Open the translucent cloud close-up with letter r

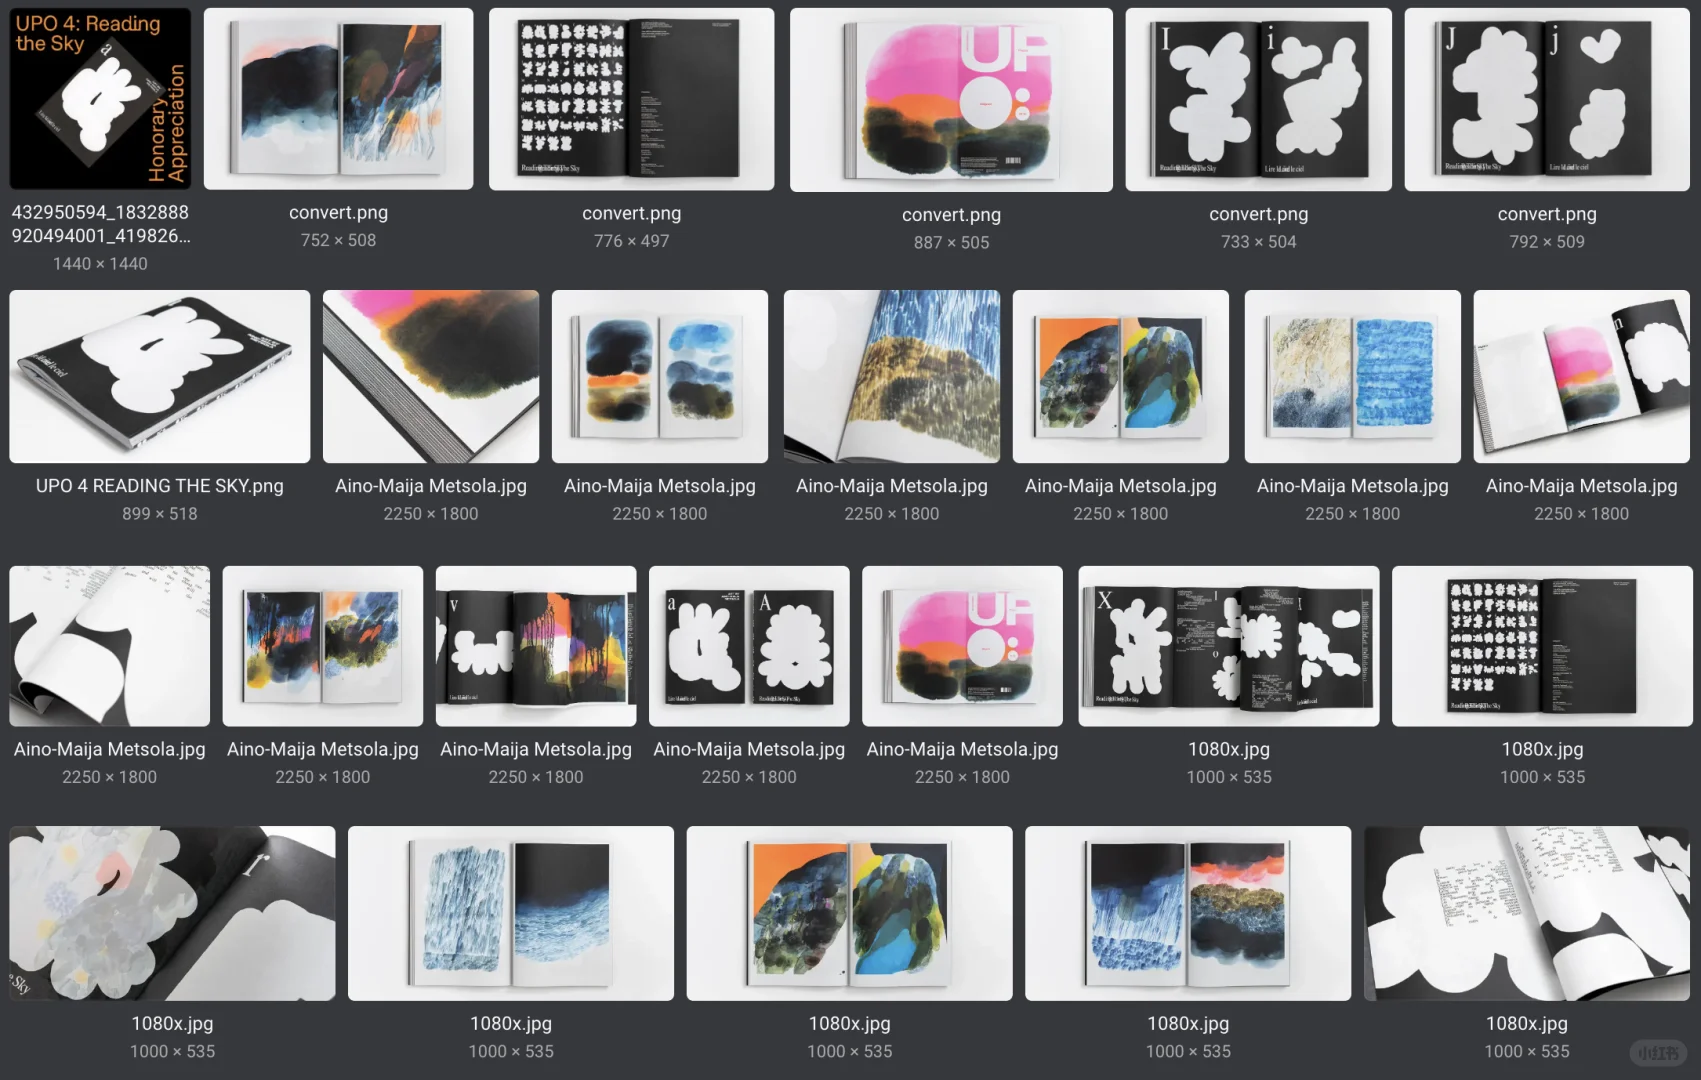click(172, 913)
